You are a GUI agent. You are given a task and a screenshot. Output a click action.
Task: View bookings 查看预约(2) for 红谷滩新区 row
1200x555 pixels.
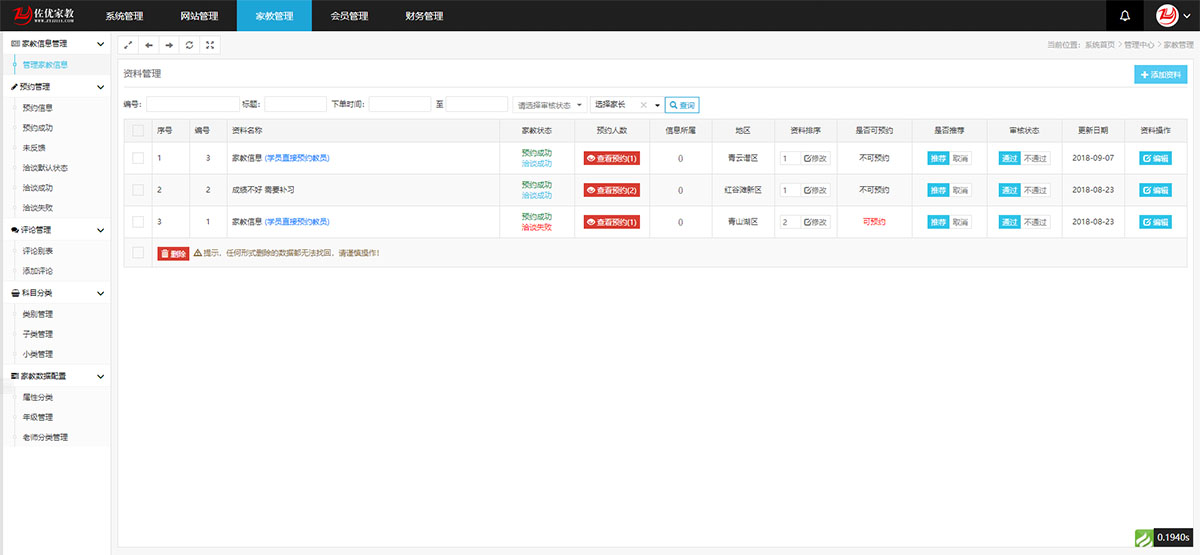[611, 190]
